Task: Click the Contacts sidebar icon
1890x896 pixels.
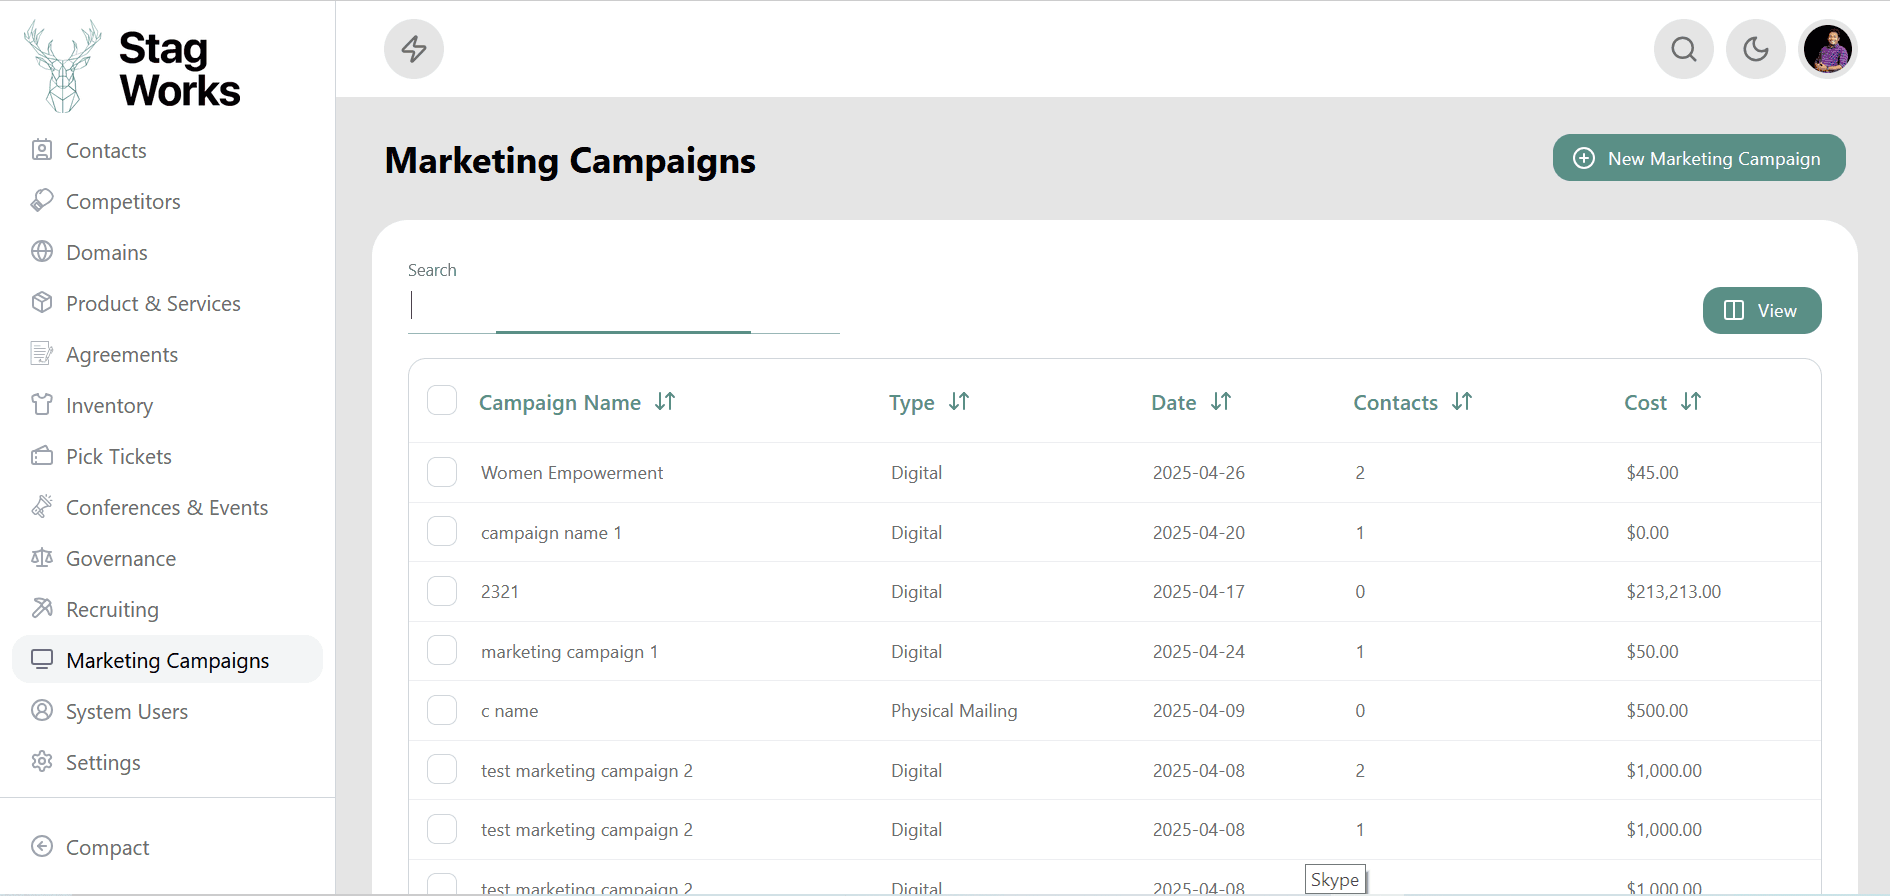Action: click(42, 150)
